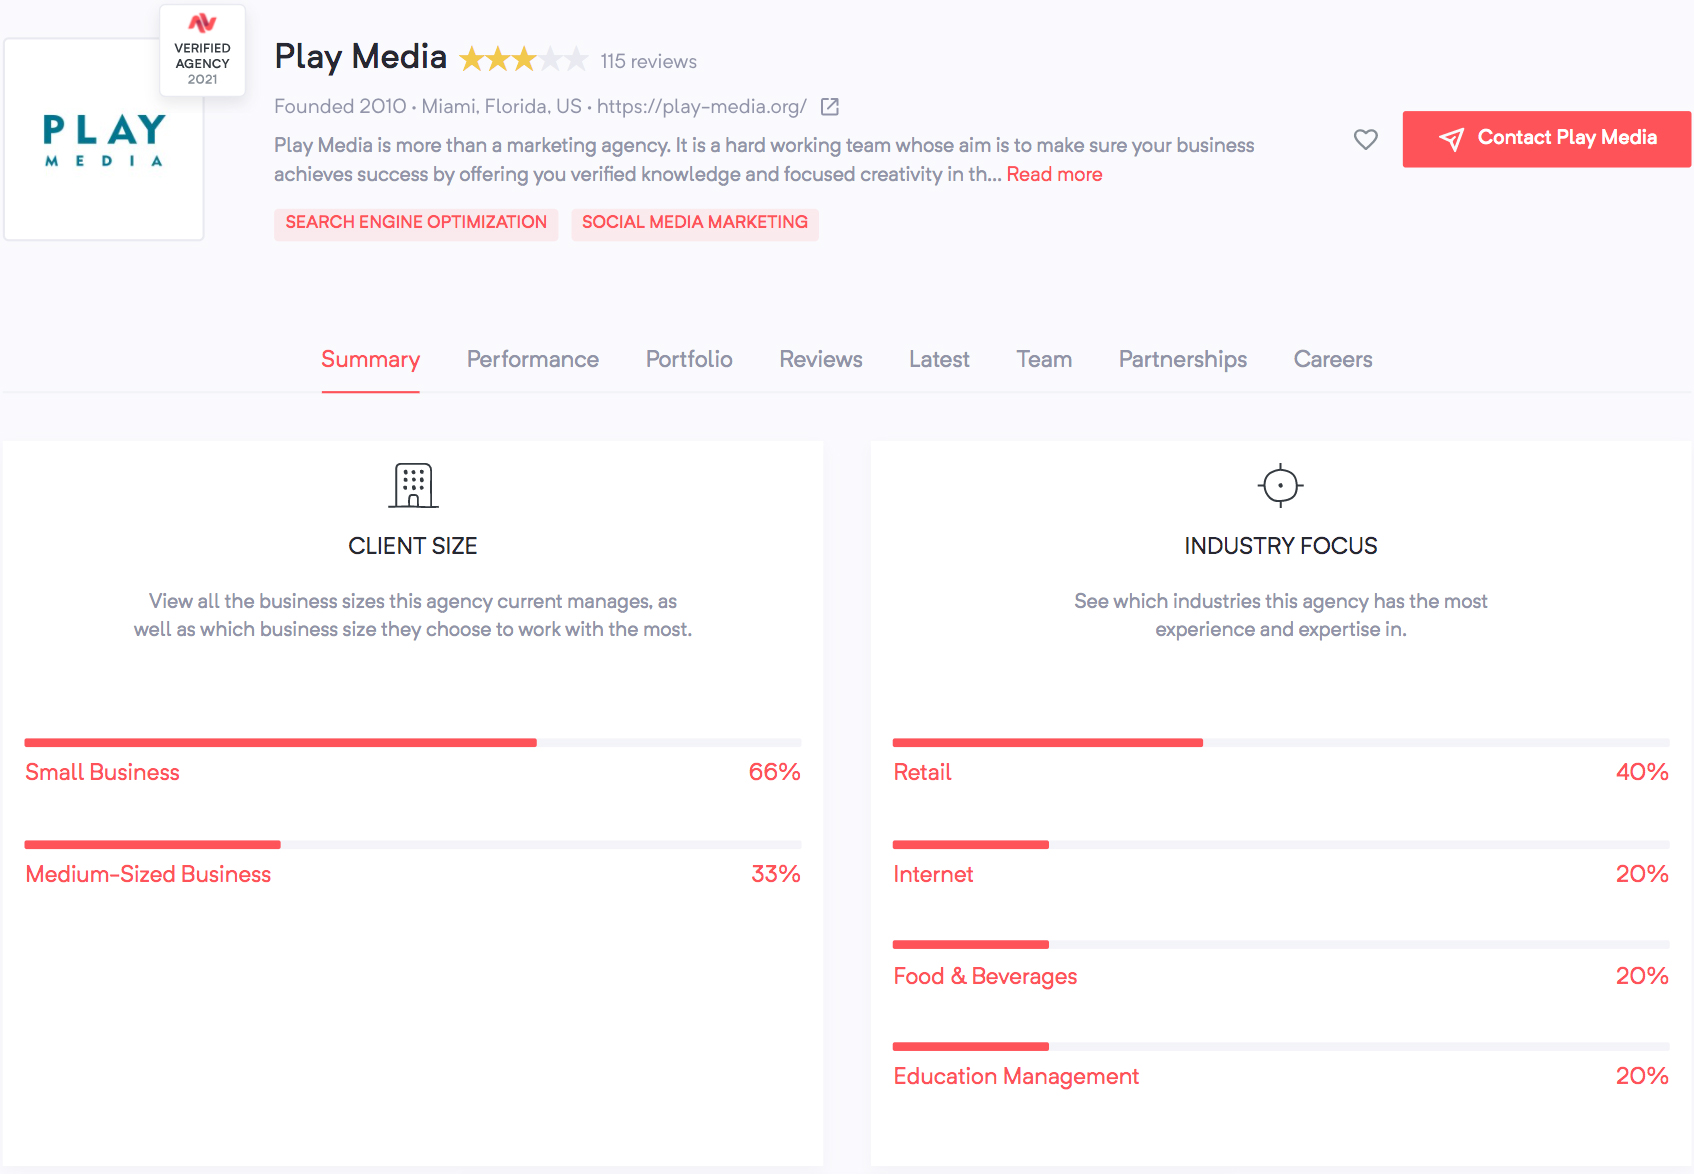Click the 40% value for Retail
Viewport: 1694px width, 1174px height.
tap(1642, 772)
